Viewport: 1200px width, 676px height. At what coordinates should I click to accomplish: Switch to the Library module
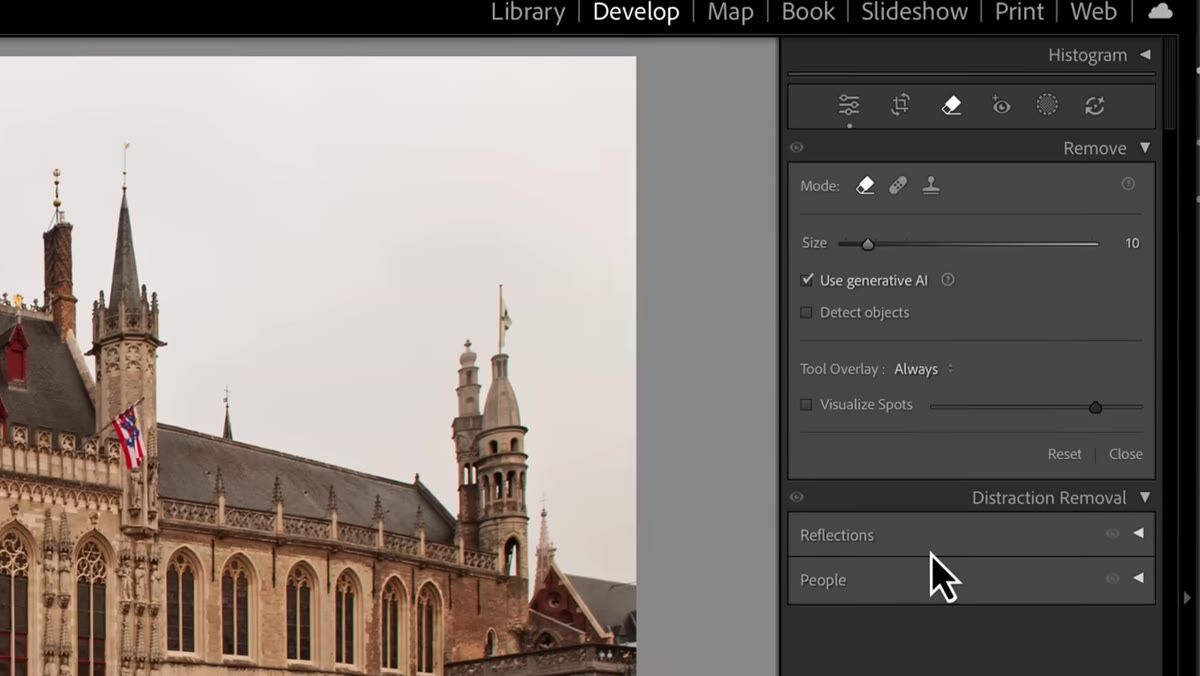point(528,12)
